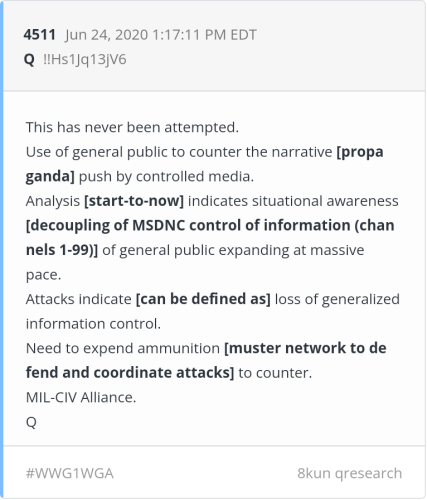Select the tripcode !!Hs1Jq13jV6
Viewport: 427px width, 500px height.
[85, 60]
